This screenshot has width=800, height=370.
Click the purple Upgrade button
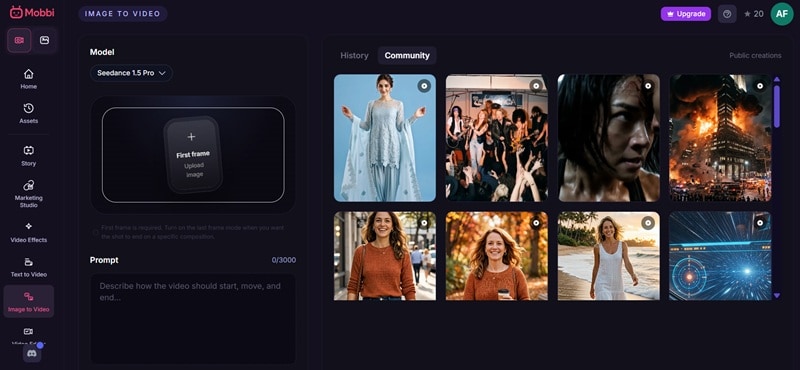[x=685, y=14]
